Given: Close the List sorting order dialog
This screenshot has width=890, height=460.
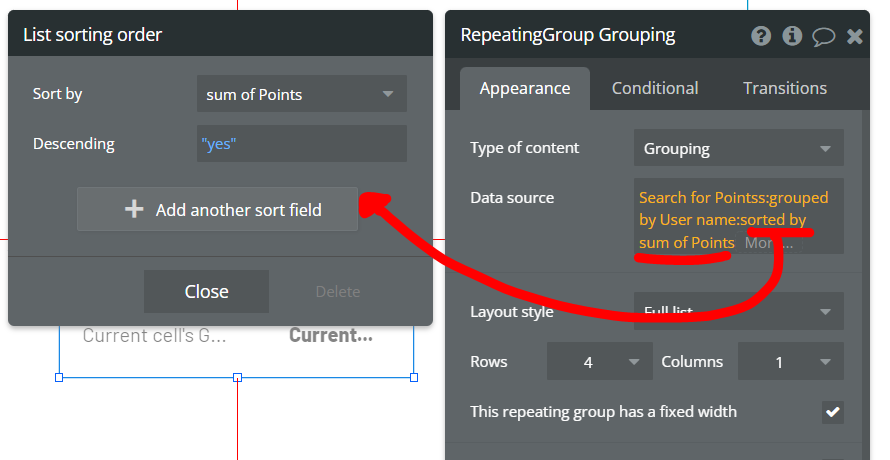Looking at the screenshot, I should point(206,291).
